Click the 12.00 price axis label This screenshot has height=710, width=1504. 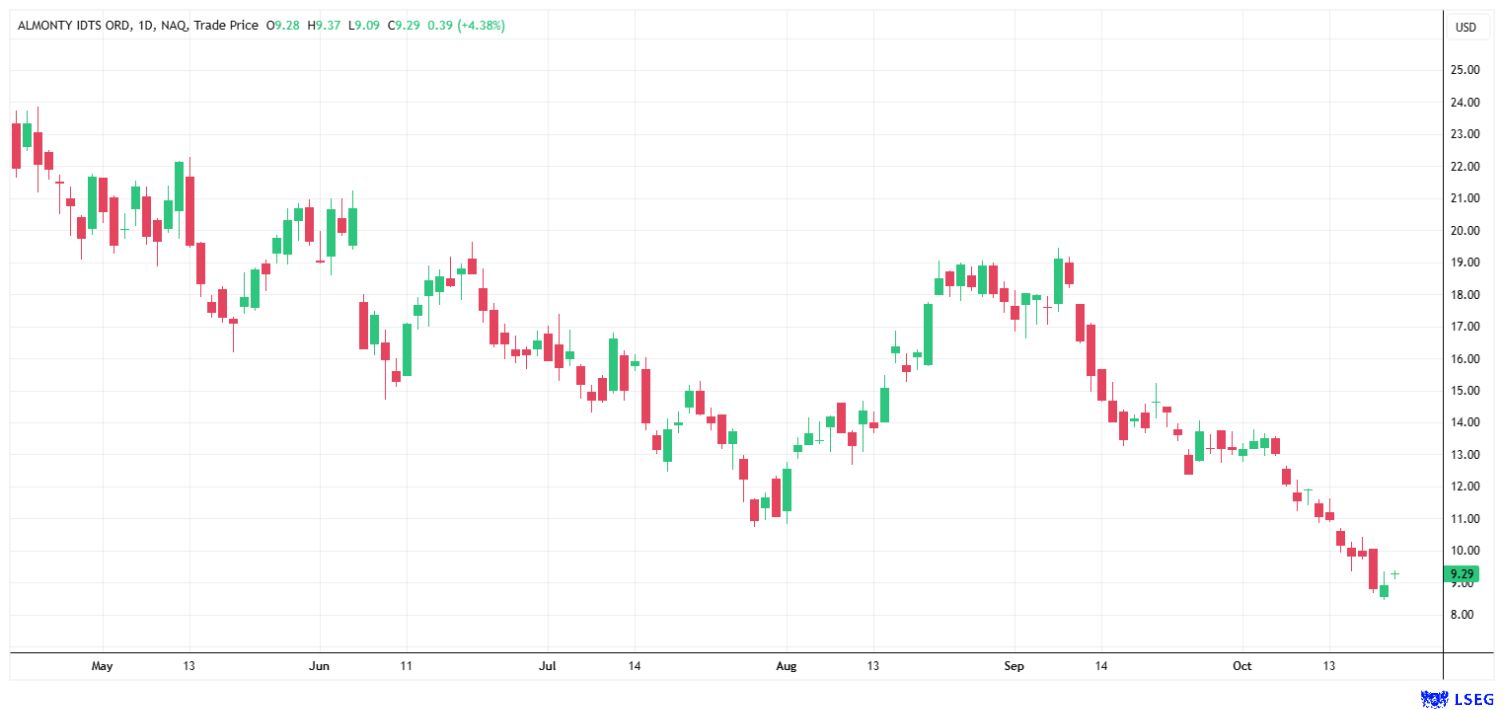[1466, 486]
